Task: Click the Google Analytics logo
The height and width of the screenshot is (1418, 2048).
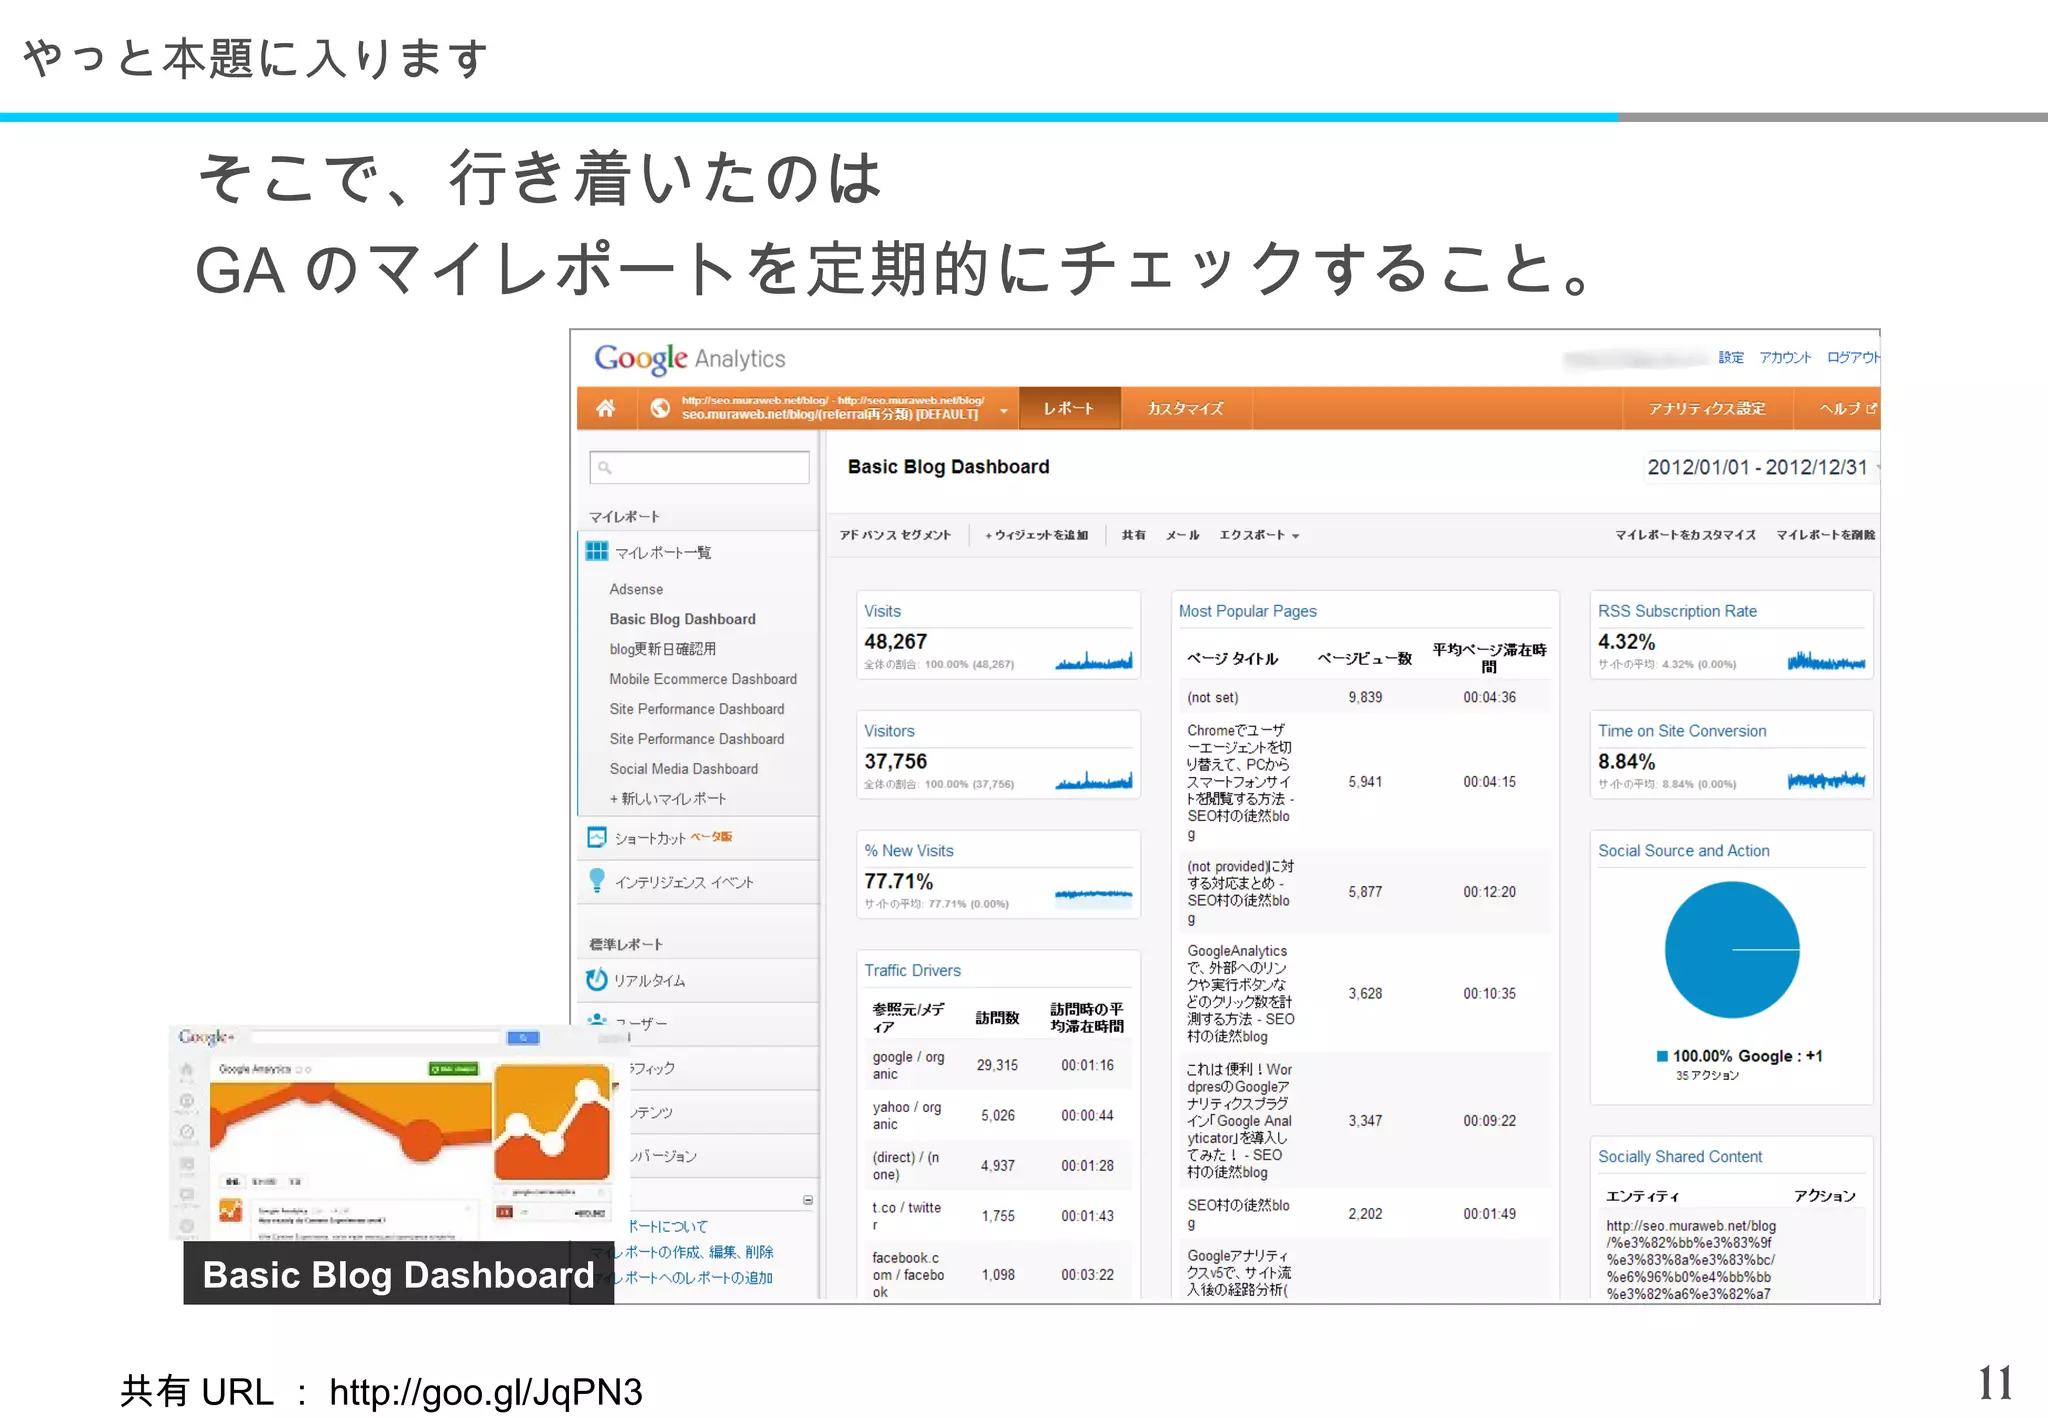Action: 690,358
